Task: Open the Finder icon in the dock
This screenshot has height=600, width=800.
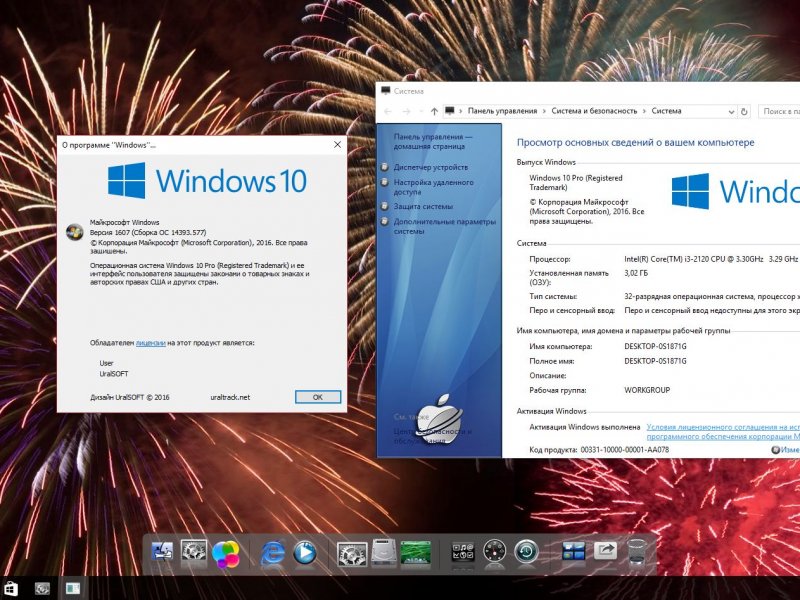Action: click(x=162, y=553)
